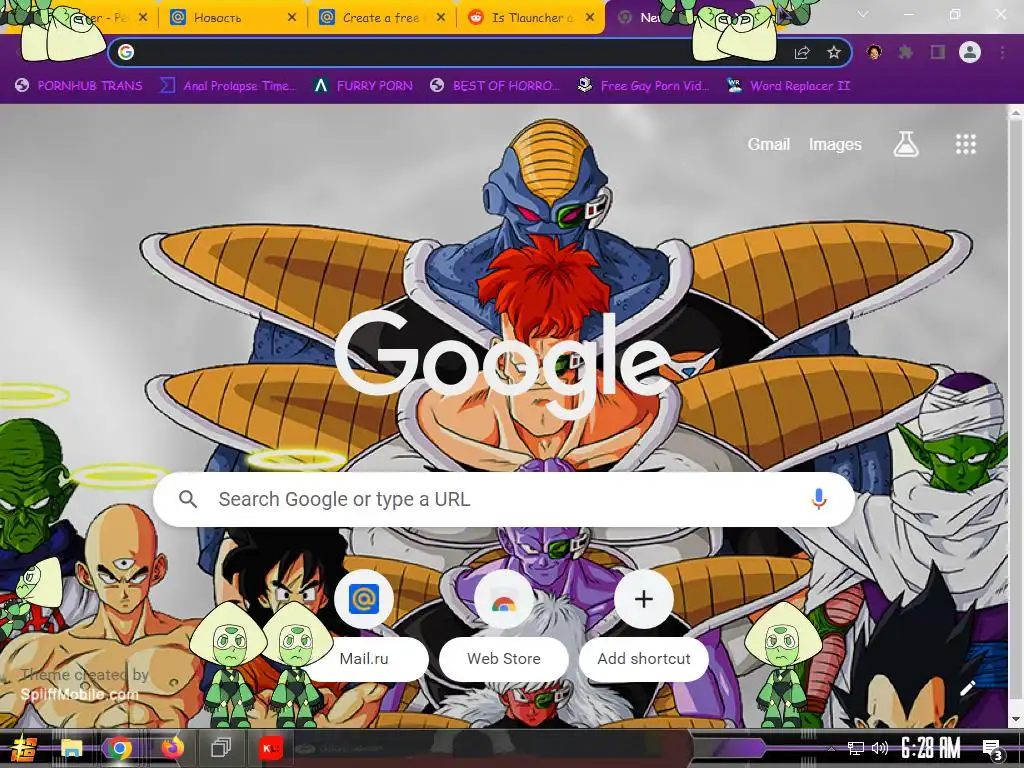1024x768 pixels.
Task: Click the extension avatar icon next to star
Action: (874, 52)
